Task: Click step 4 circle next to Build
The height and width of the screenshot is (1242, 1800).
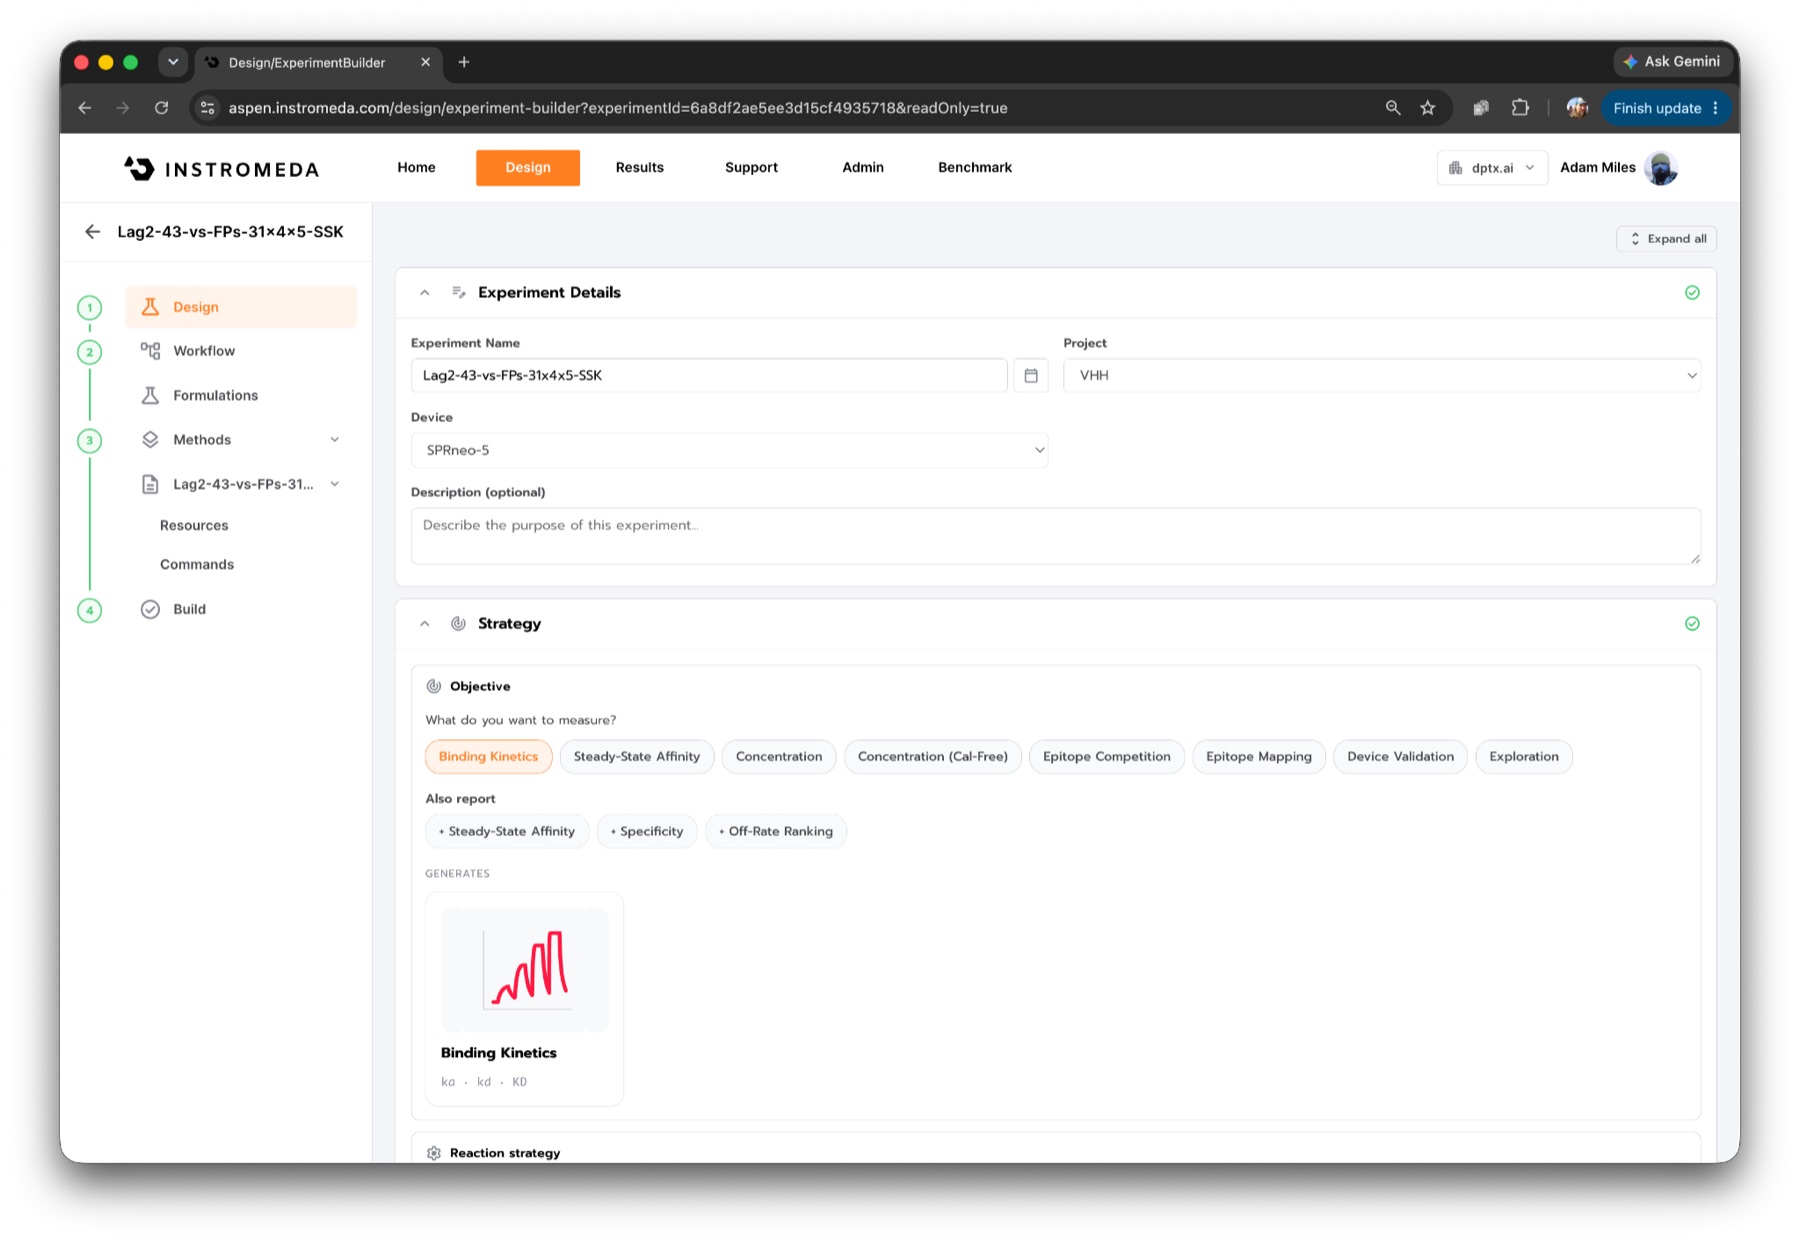Action: (x=90, y=610)
